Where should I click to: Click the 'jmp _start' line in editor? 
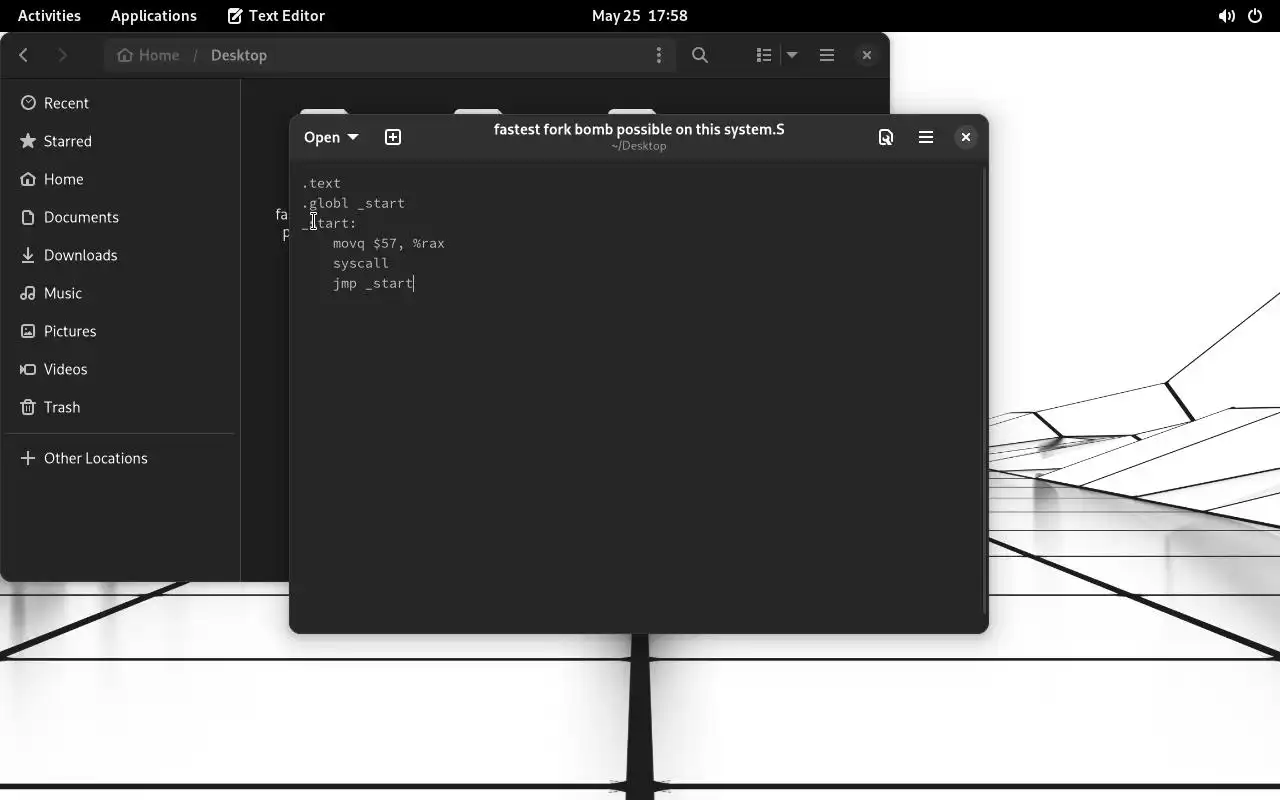pos(373,283)
